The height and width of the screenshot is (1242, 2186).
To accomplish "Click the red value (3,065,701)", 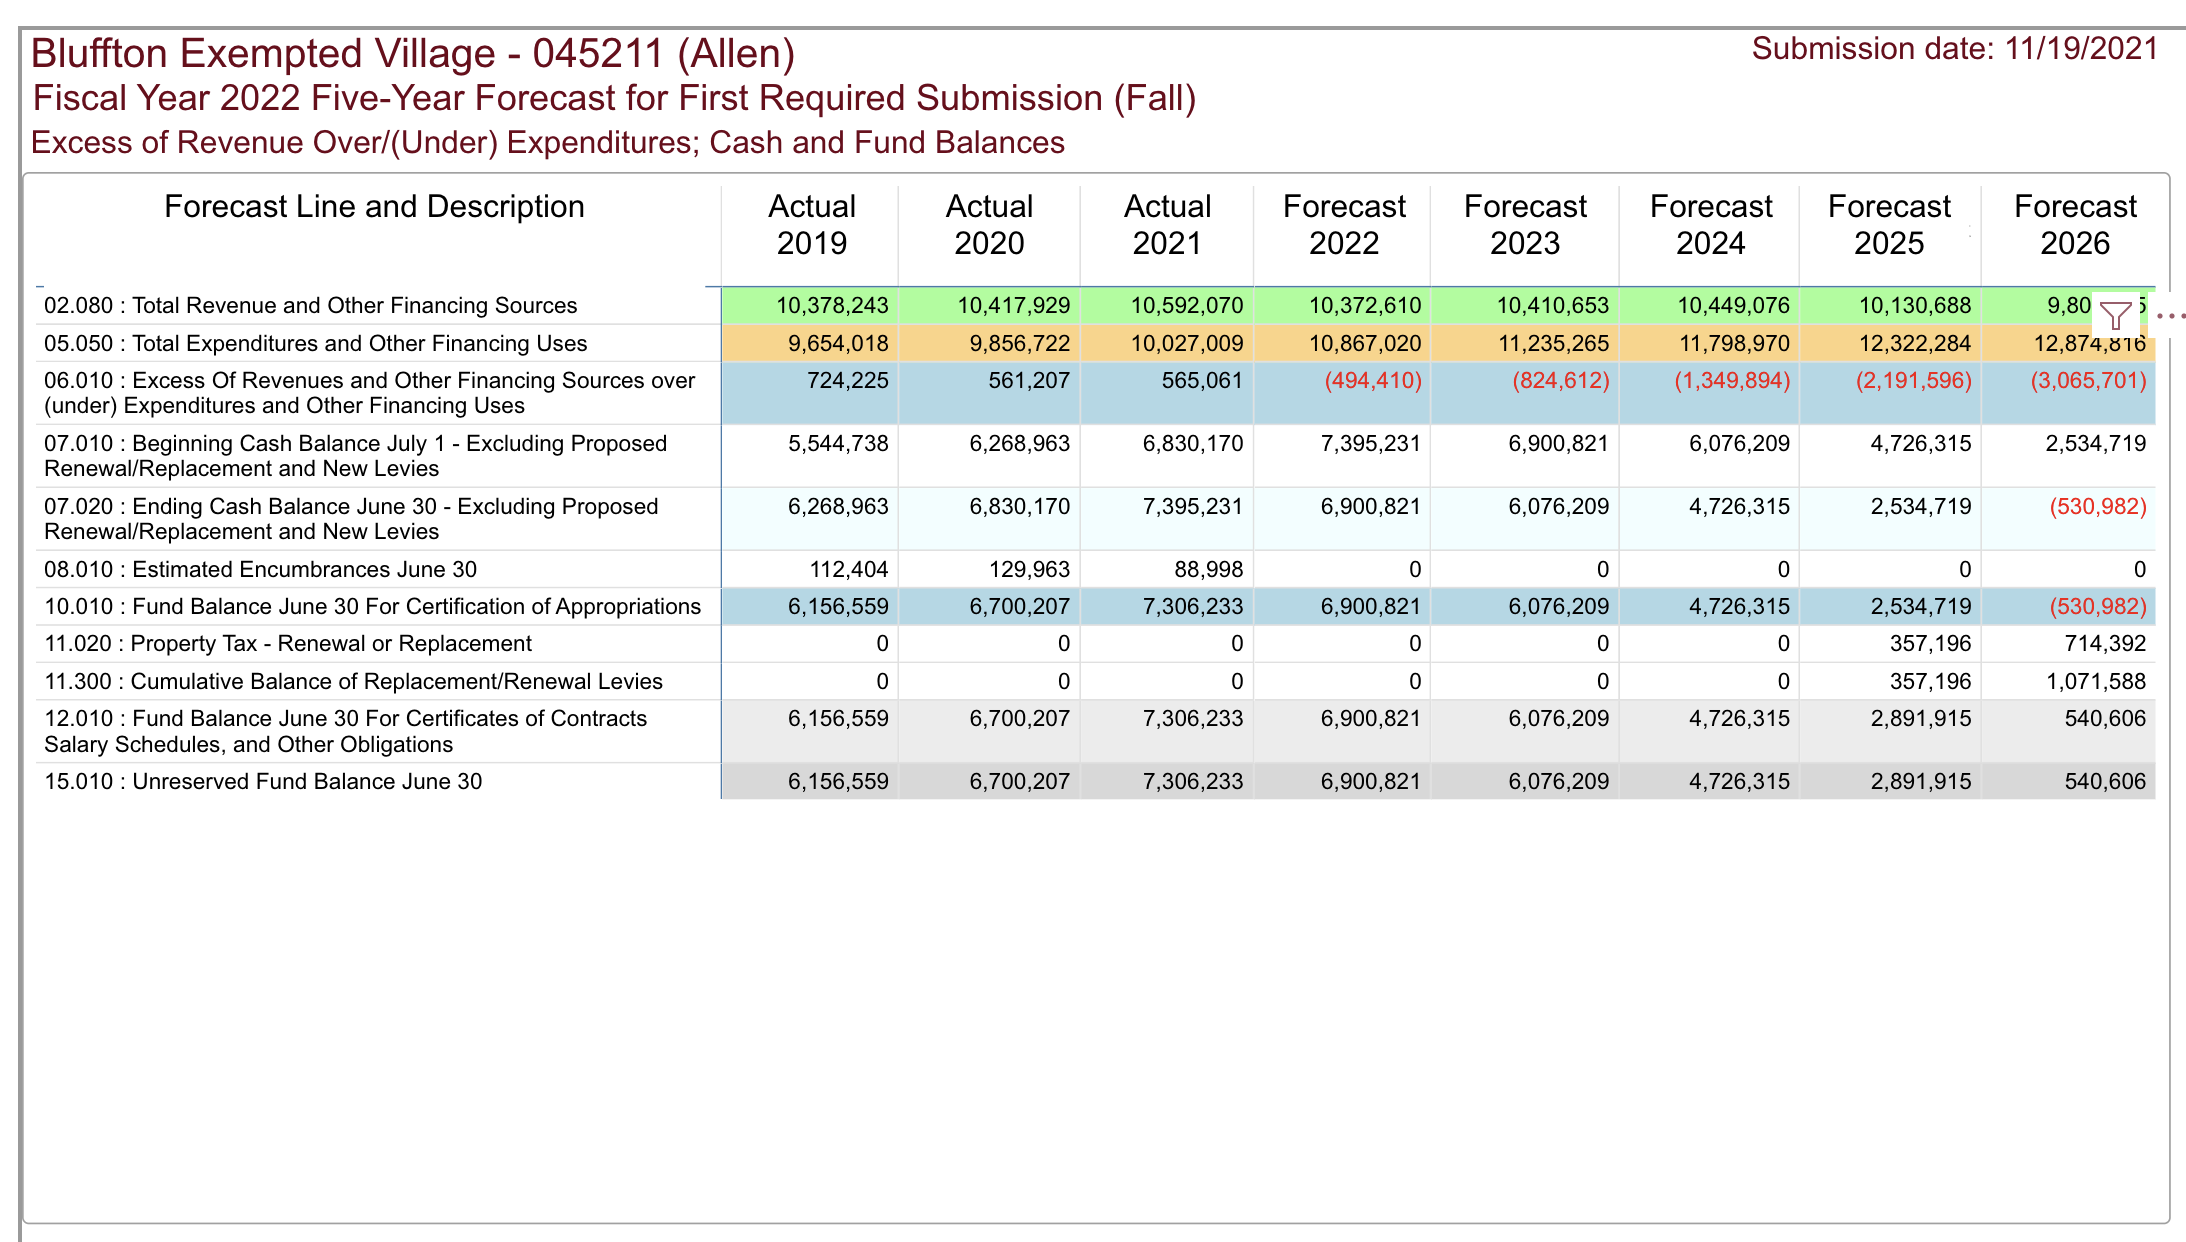I will [2088, 380].
